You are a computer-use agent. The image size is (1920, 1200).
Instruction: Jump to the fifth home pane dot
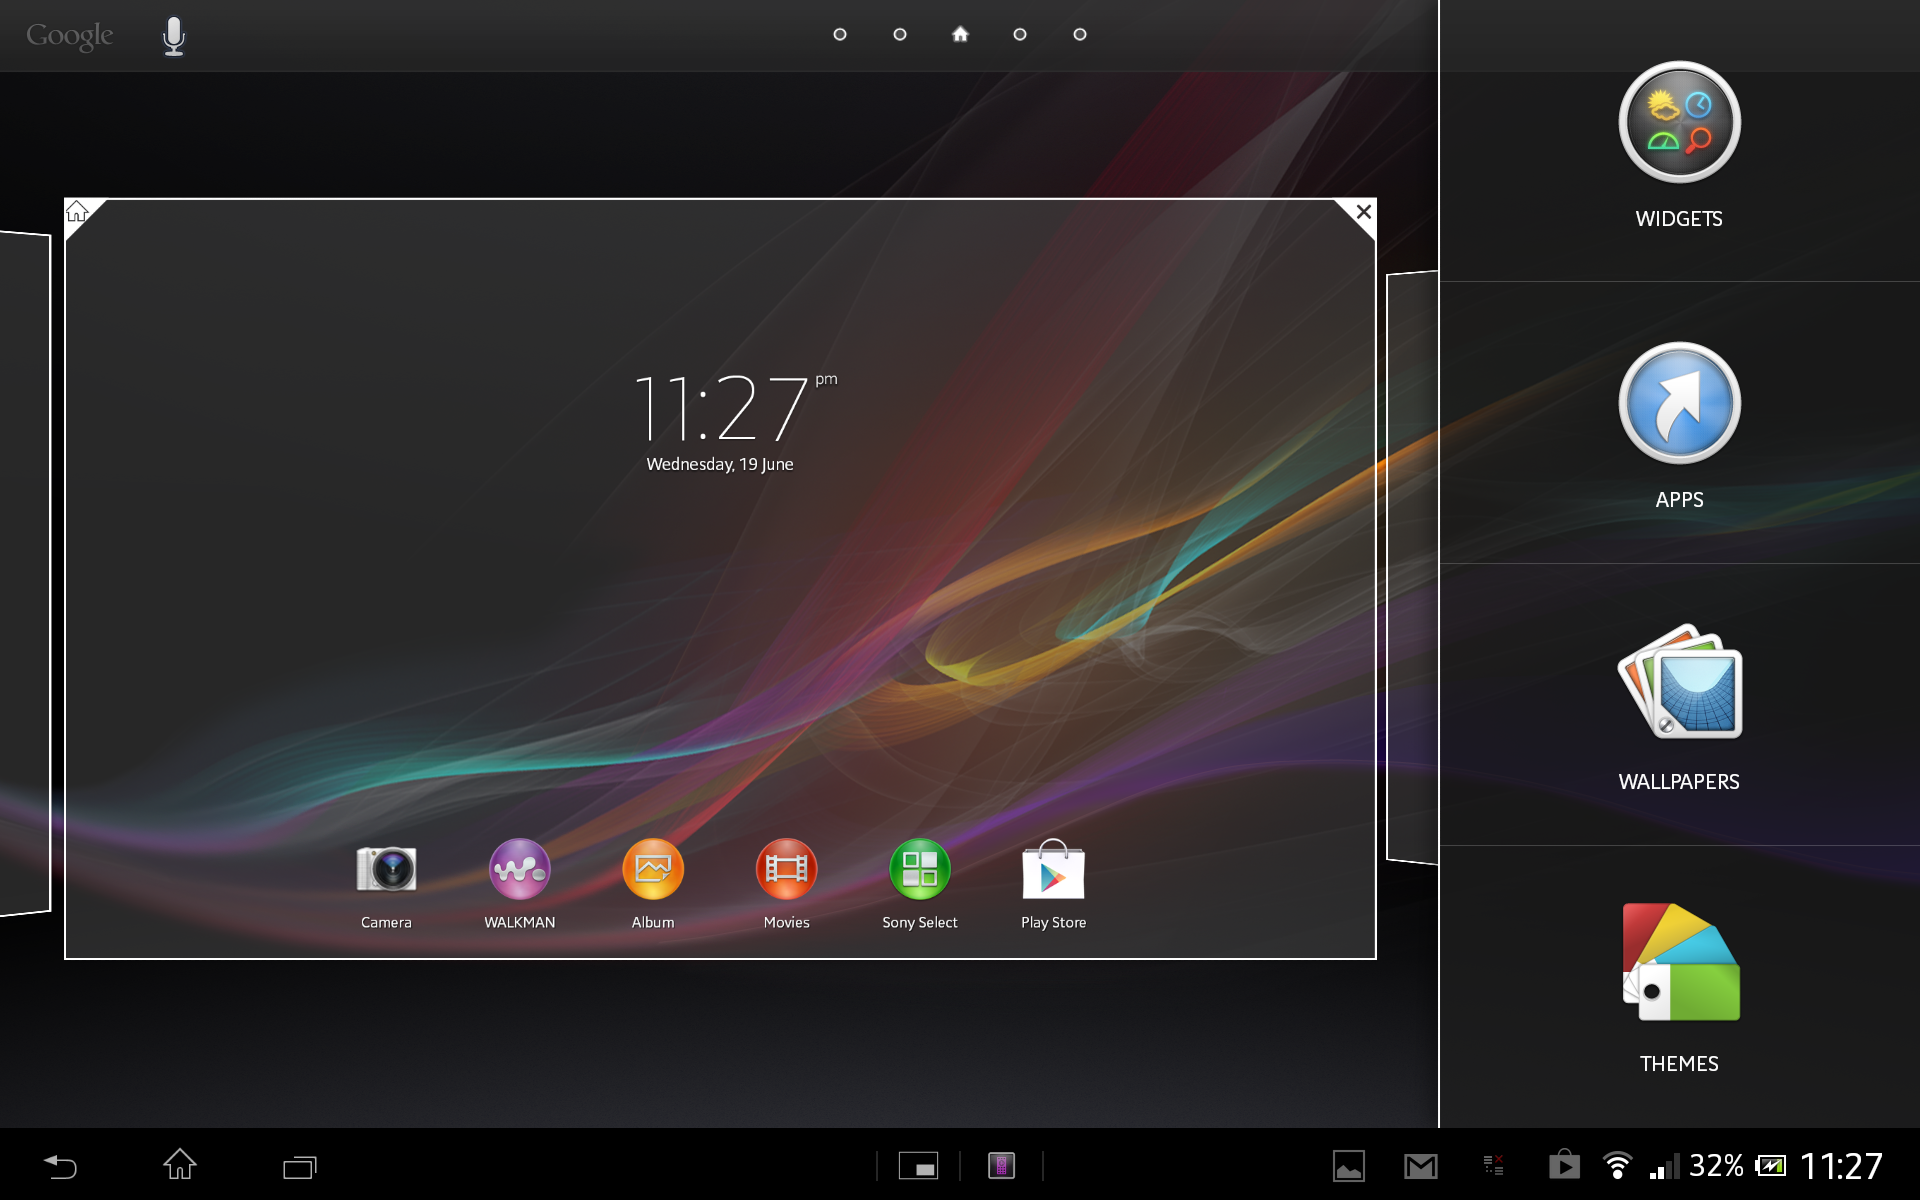pos(1080,34)
